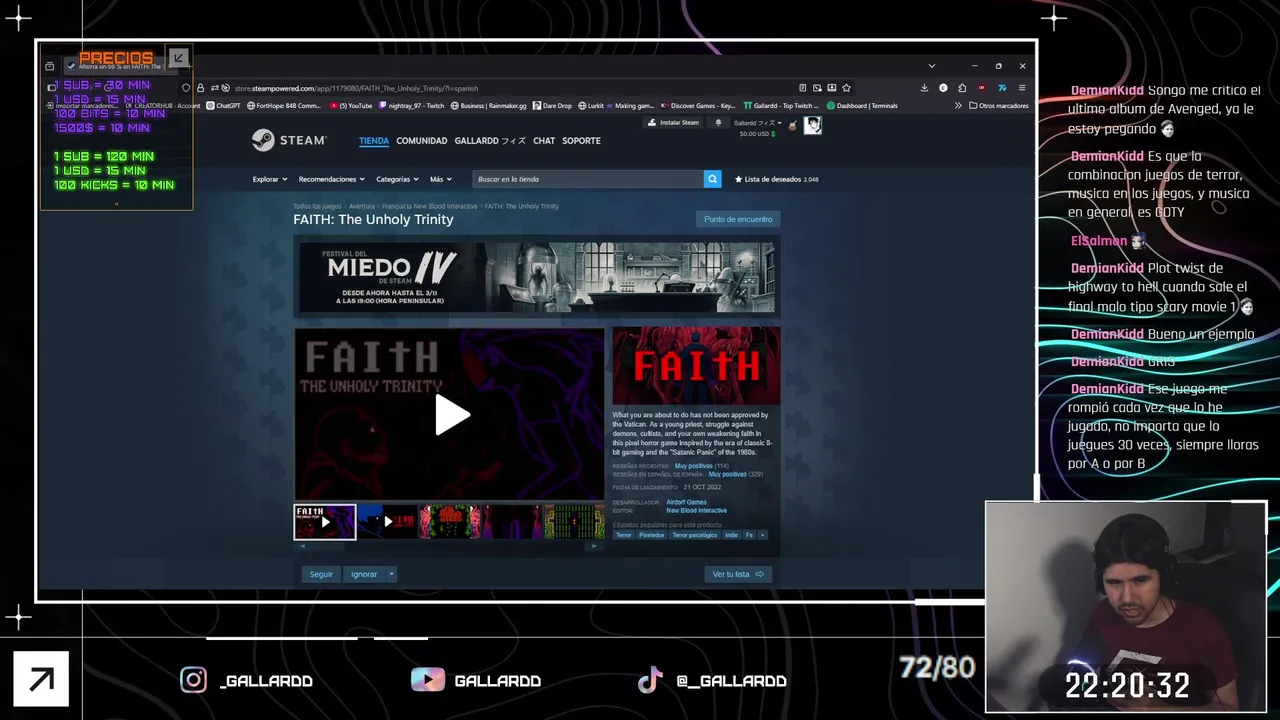Screen dimensions: 1280x720
Task: Show more tags with the plus button
Action: pyautogui.click(x=763, y=535)
